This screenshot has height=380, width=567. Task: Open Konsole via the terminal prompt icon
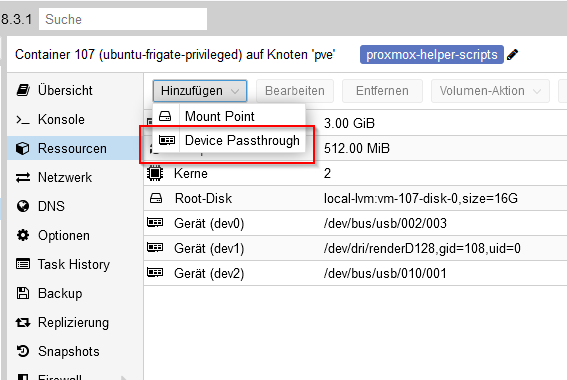tap(23, 119)
